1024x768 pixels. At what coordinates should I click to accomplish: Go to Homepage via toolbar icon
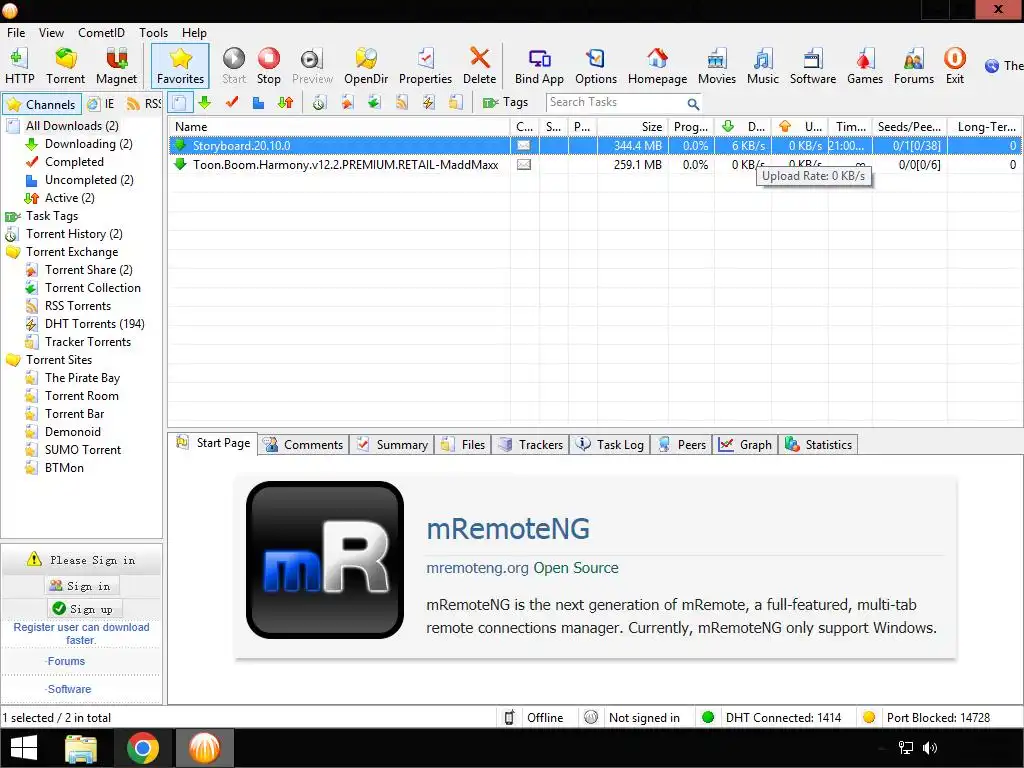[657, 66]
